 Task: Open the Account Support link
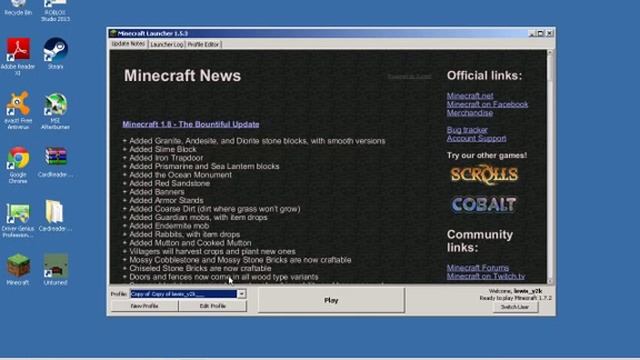click(x=476, y=138)
